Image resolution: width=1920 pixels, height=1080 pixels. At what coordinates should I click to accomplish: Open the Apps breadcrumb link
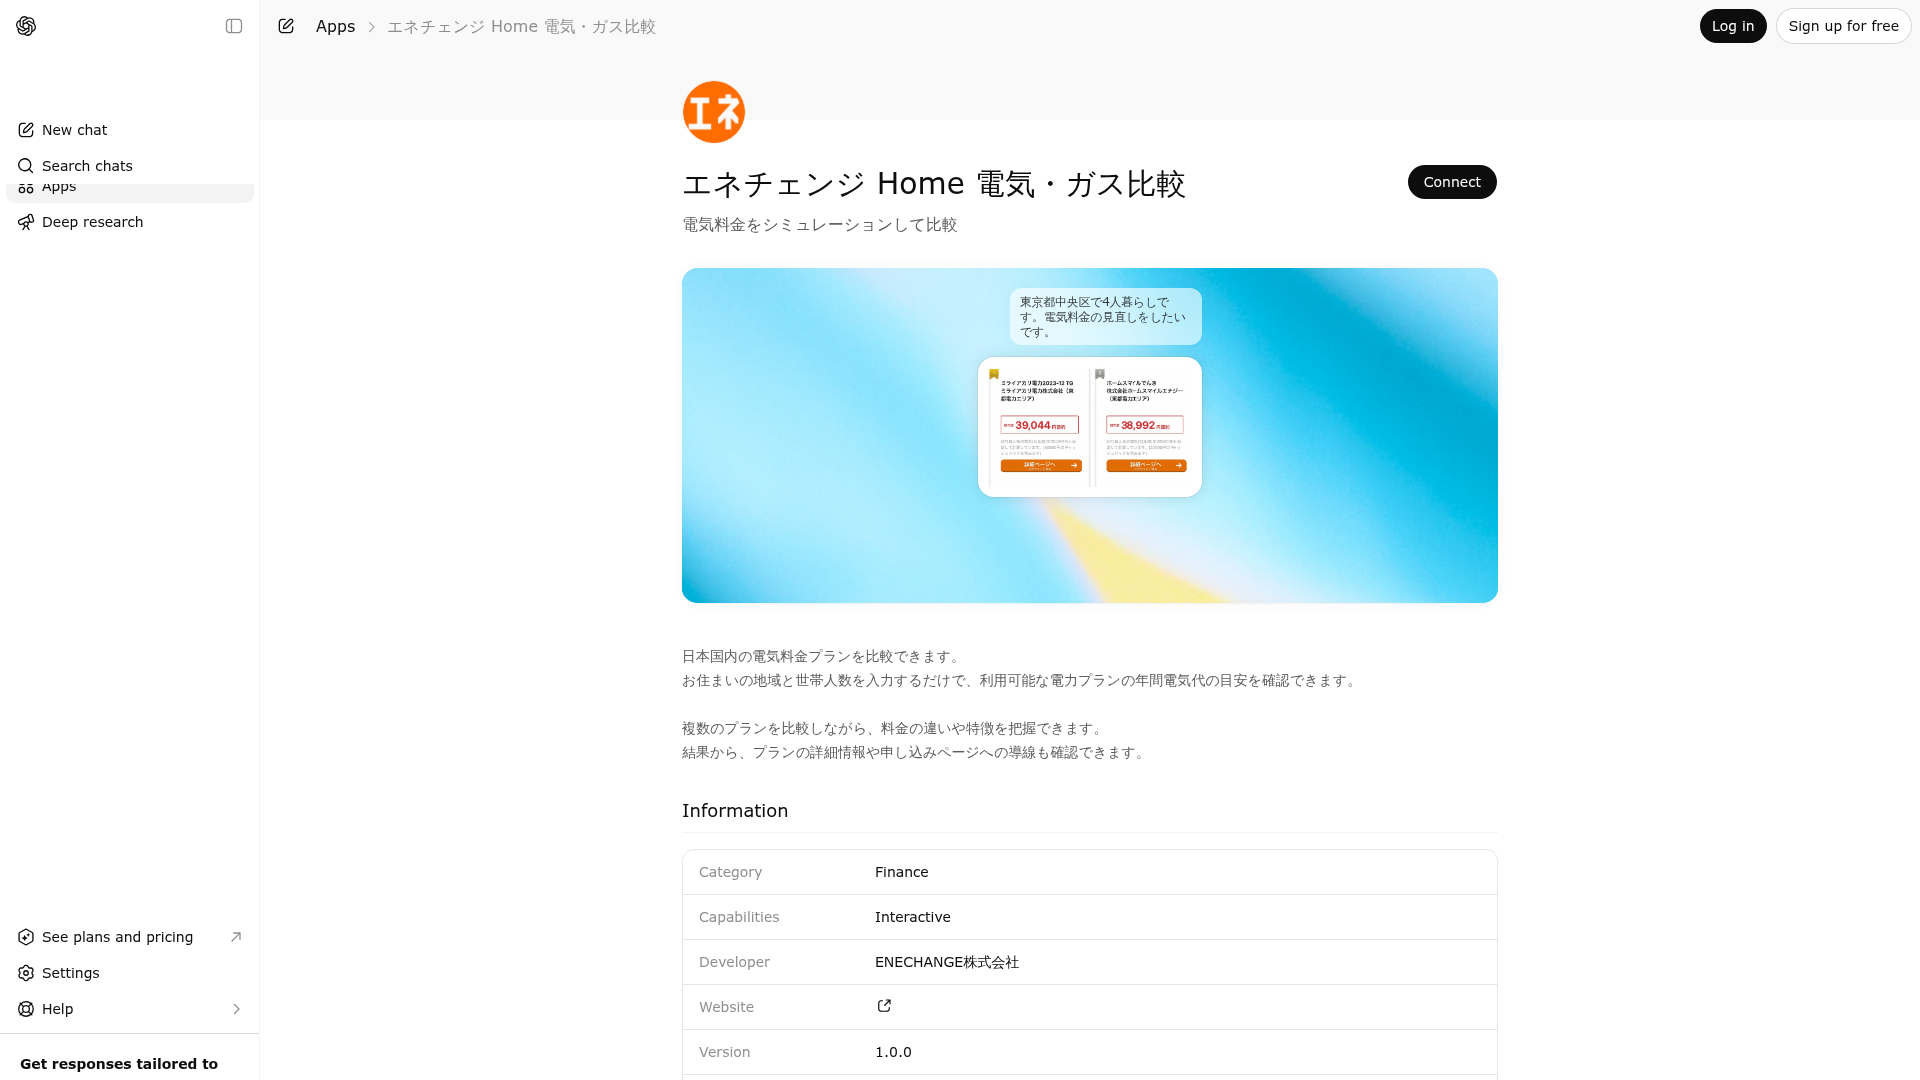coord(335,27)
